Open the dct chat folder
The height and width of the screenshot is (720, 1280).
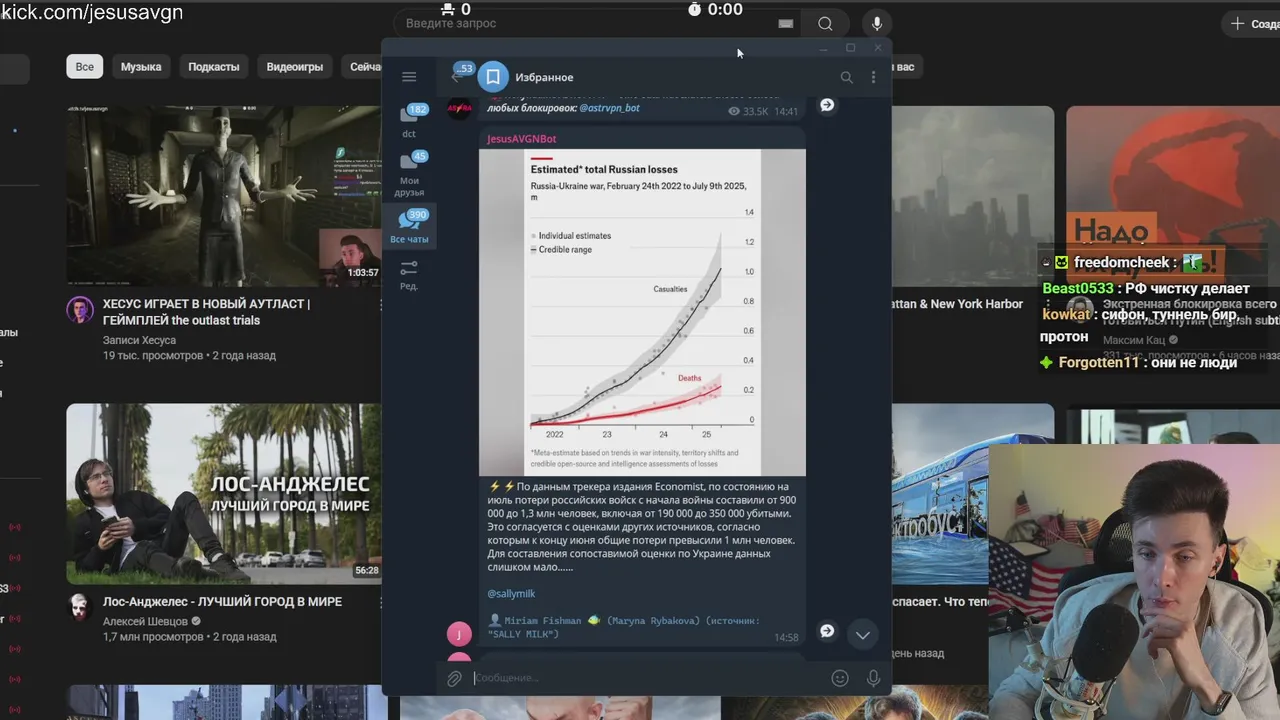coord(409,120)
